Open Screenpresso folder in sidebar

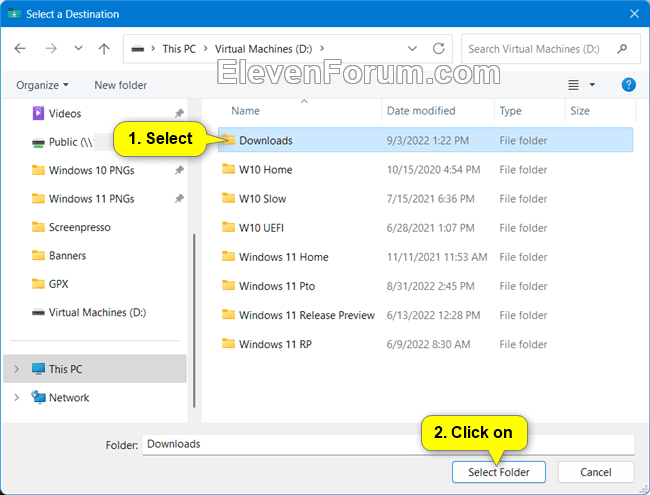[80, 227]
